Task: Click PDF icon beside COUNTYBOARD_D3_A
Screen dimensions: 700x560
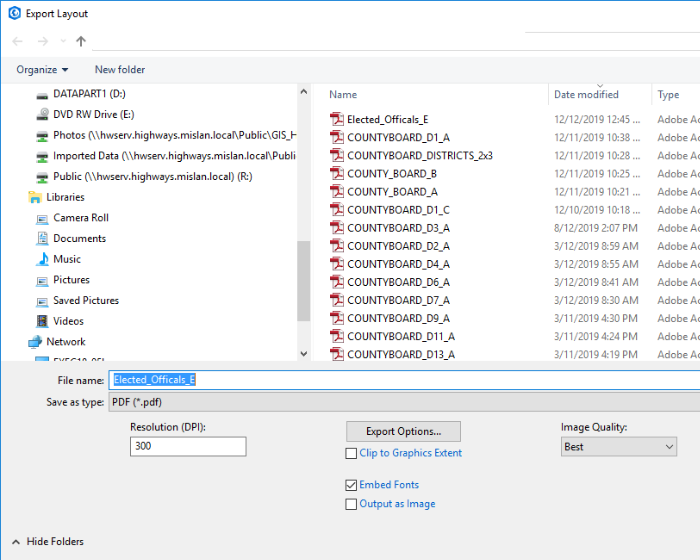Action: click(337, 228)
